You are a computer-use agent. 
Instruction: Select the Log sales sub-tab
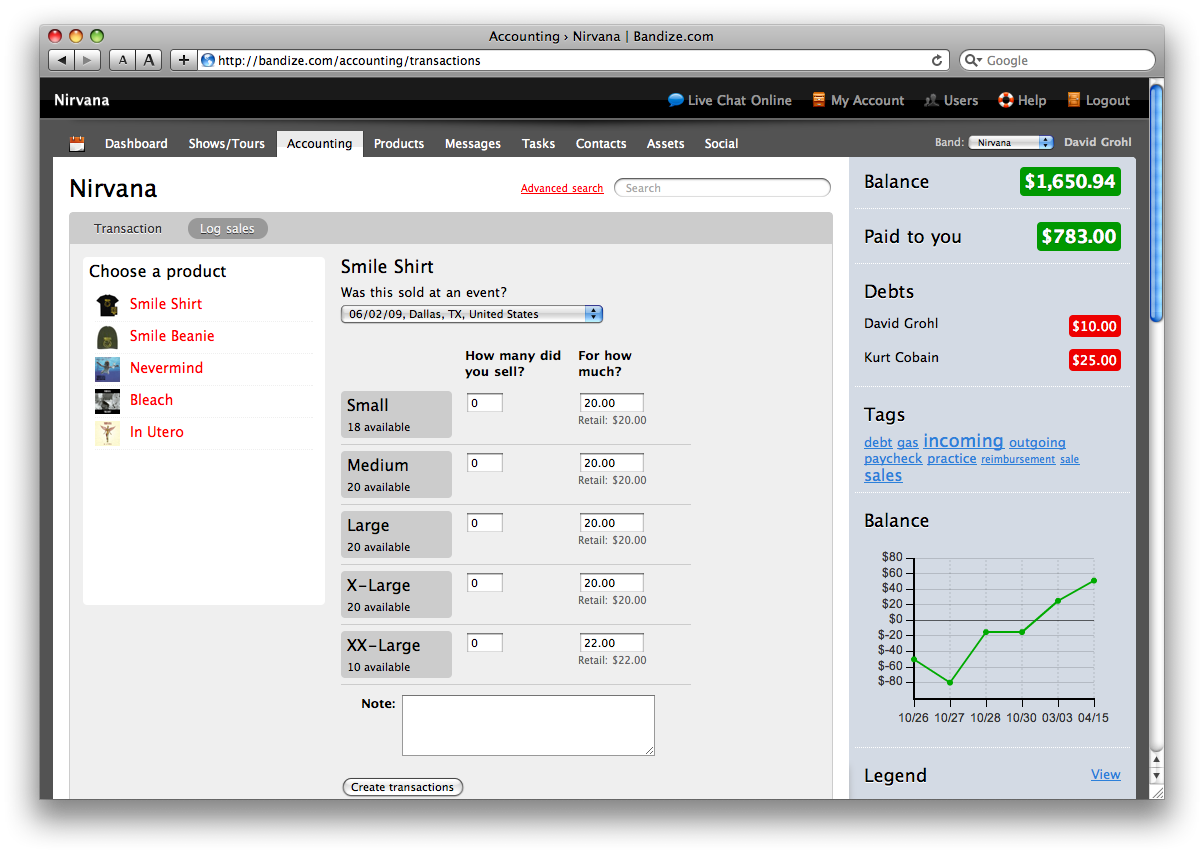tap(227, 229)
